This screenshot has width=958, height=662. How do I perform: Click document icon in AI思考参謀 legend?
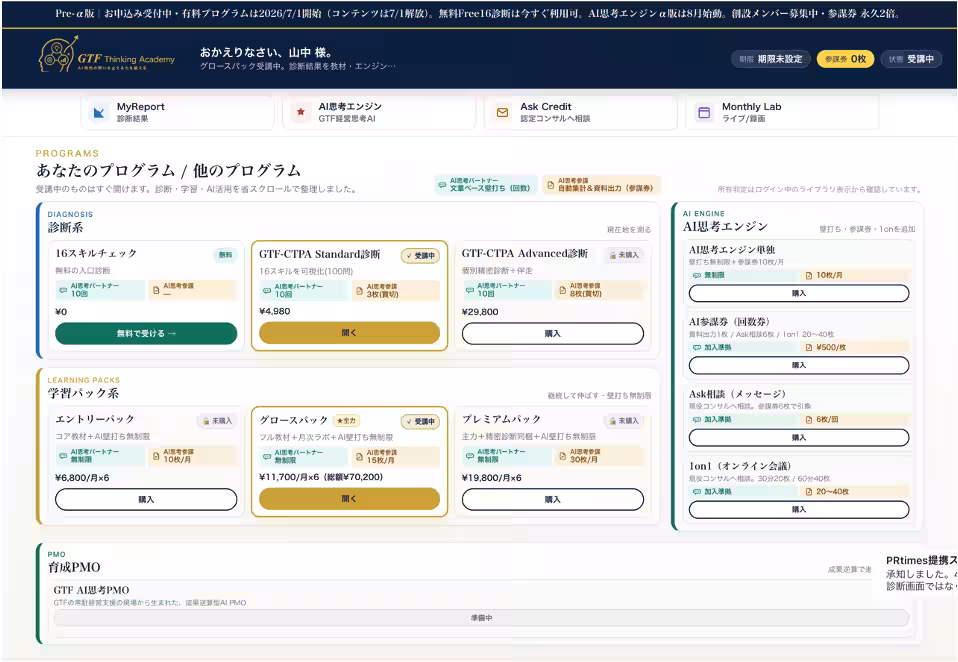click(x=550, y=184)
